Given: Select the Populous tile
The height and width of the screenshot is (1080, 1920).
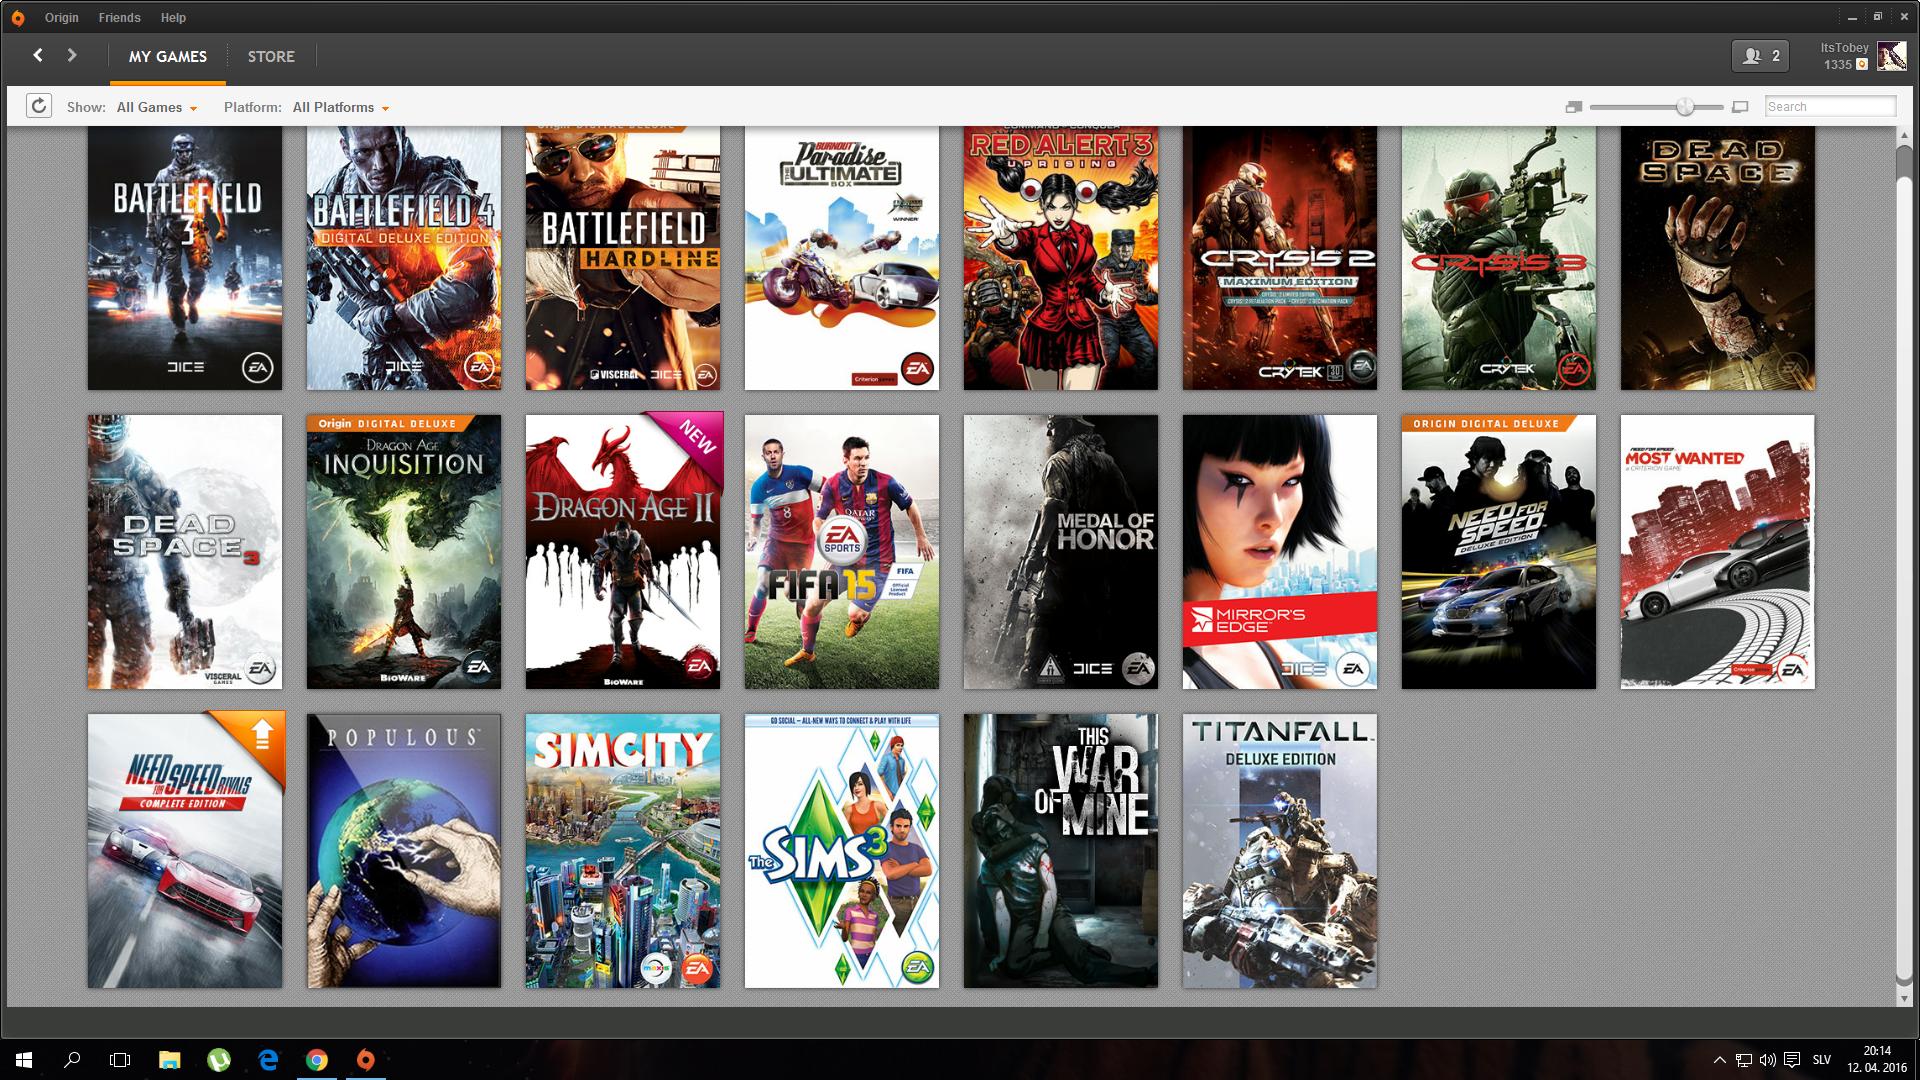Looking at the screenshot, I should [x=404, y=850].
